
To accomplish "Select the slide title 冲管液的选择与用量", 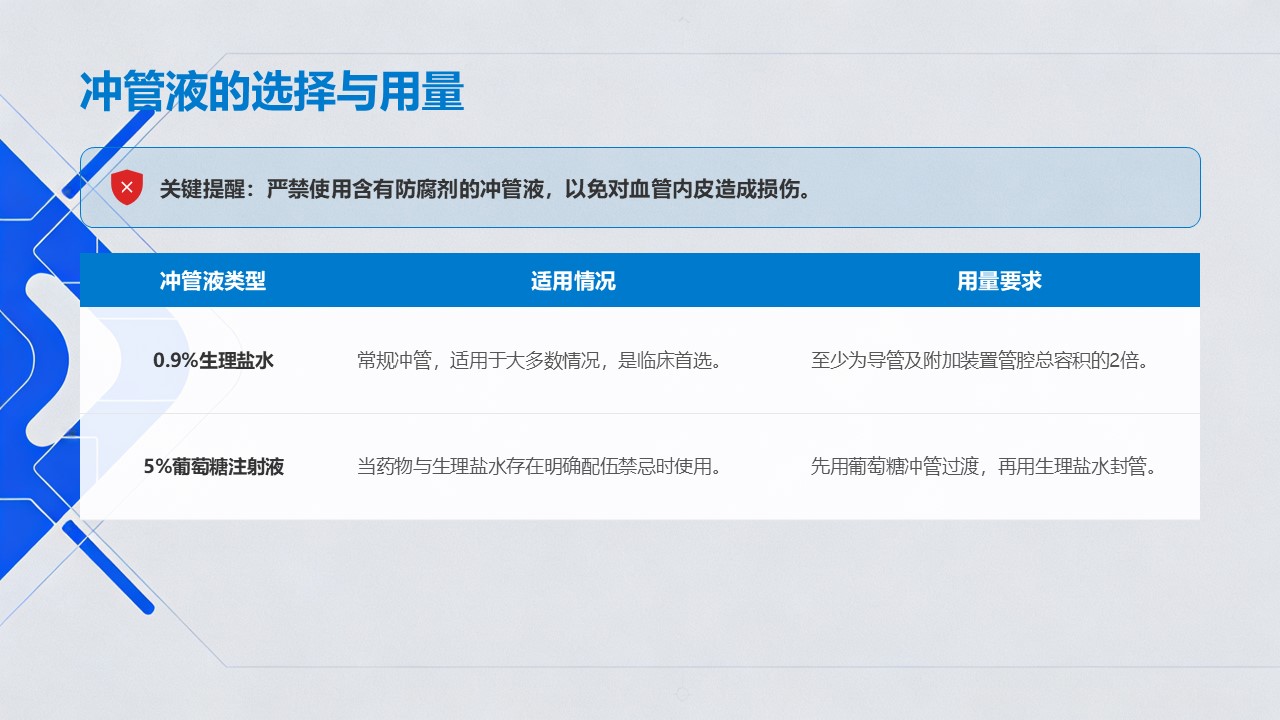I will click(x=271, y=93).
